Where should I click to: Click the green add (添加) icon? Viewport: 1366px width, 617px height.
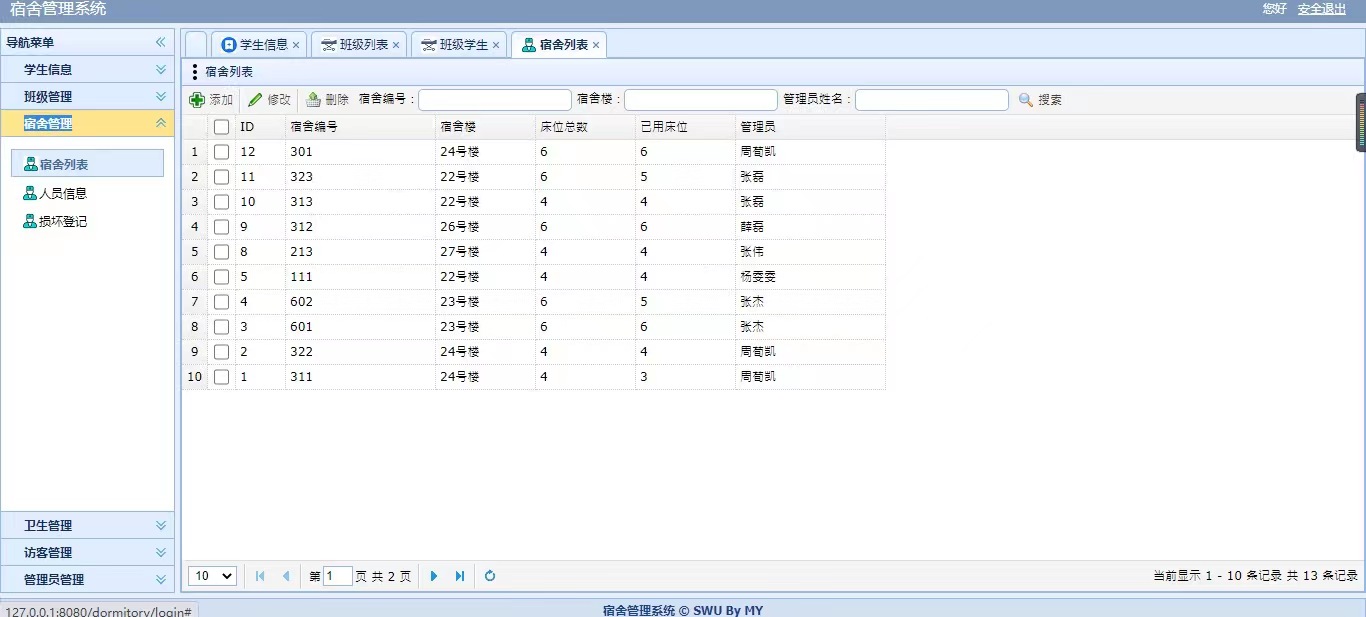point(197,100)
